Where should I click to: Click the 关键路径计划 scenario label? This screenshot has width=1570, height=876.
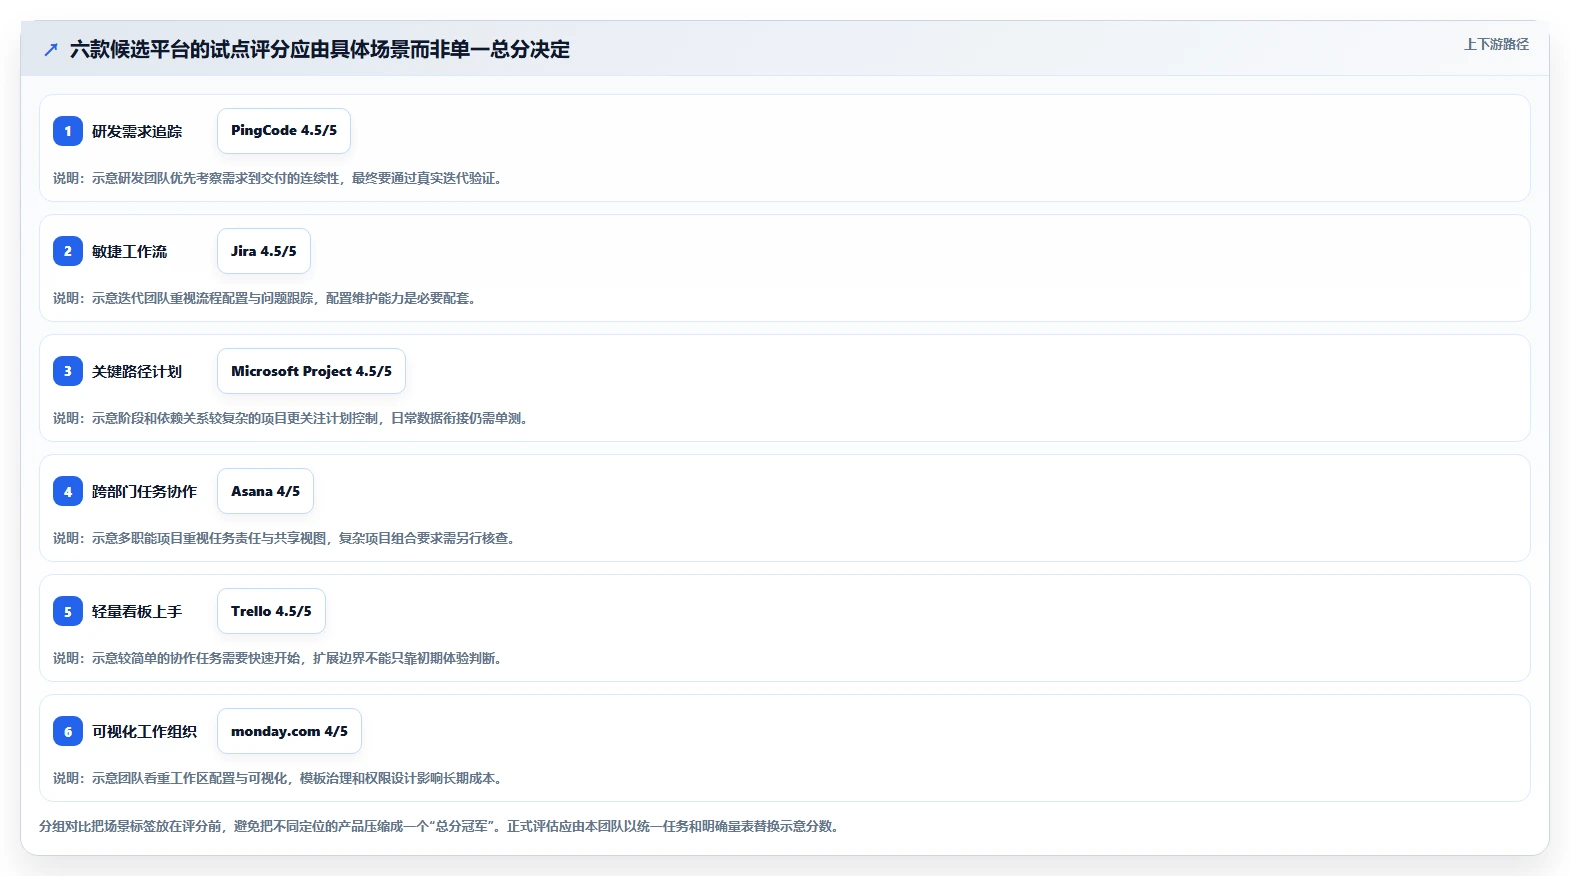click(x=137, y=371)
